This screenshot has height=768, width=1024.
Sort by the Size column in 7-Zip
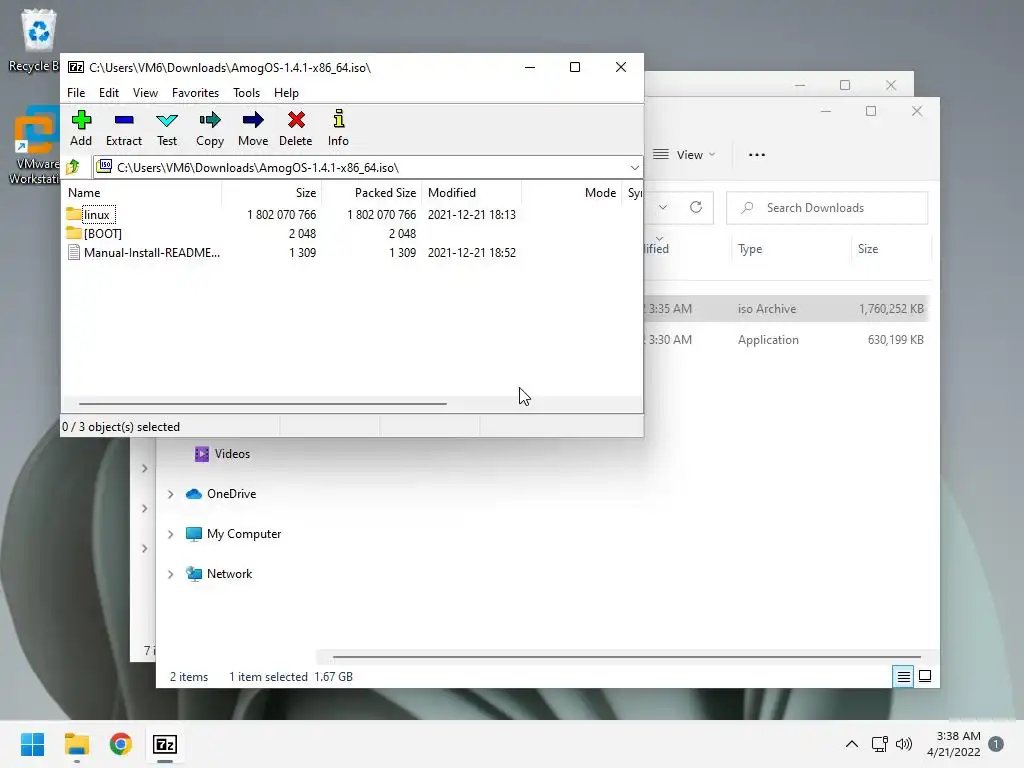(272, 193)
